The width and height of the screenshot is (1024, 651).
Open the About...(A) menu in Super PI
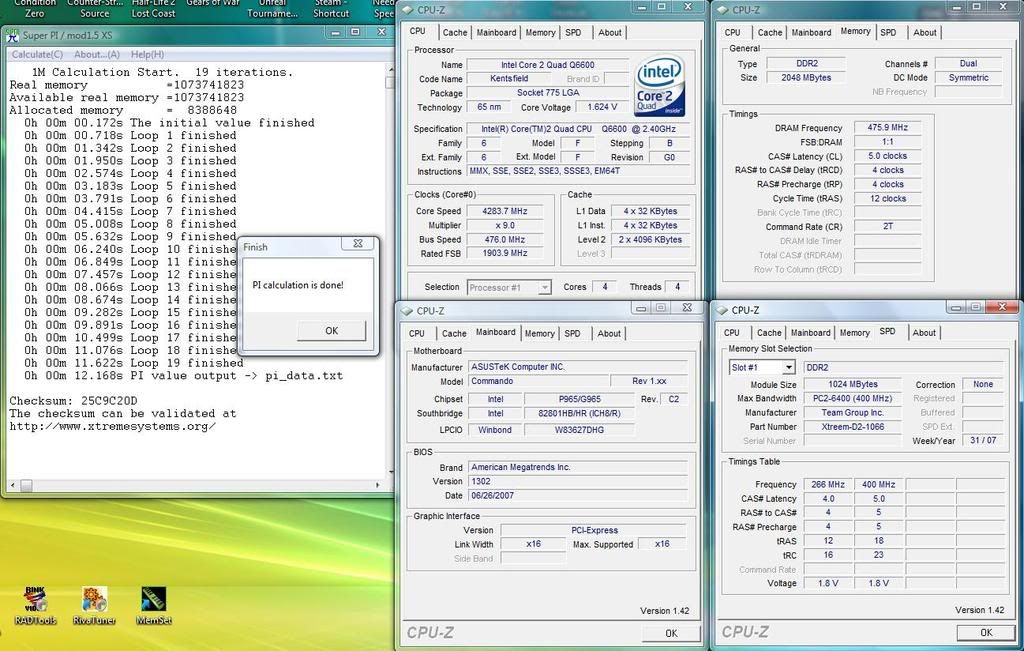[x=97, y=54]
